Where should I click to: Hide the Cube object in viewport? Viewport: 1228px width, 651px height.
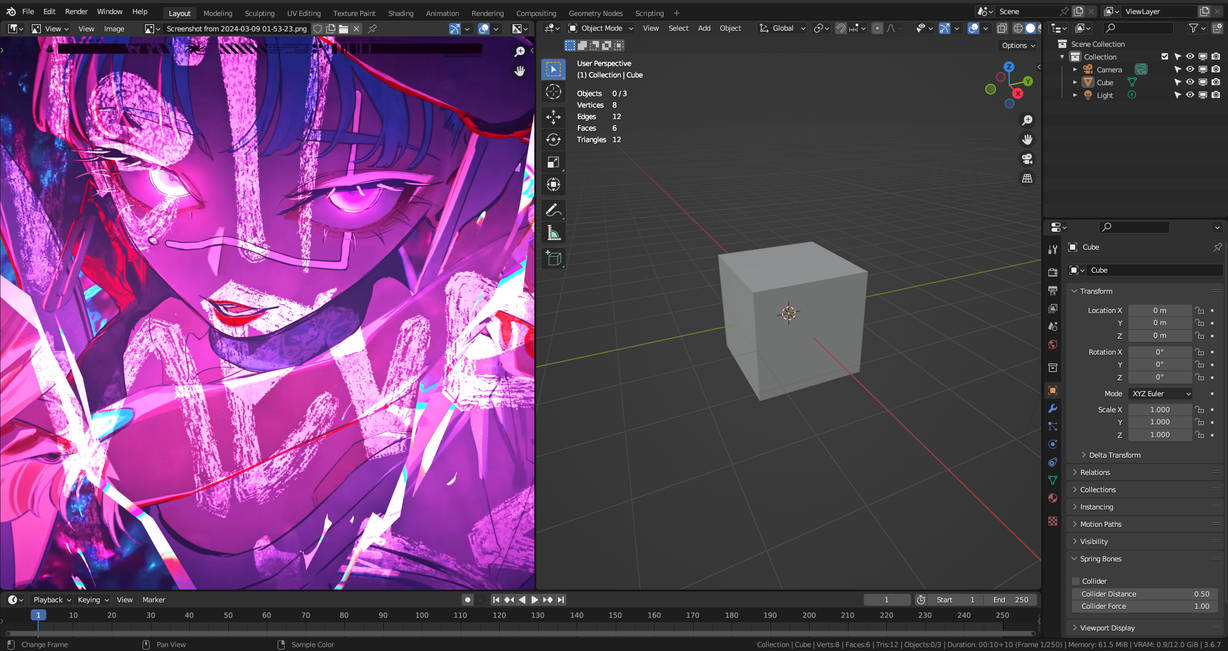point(1190,82)
